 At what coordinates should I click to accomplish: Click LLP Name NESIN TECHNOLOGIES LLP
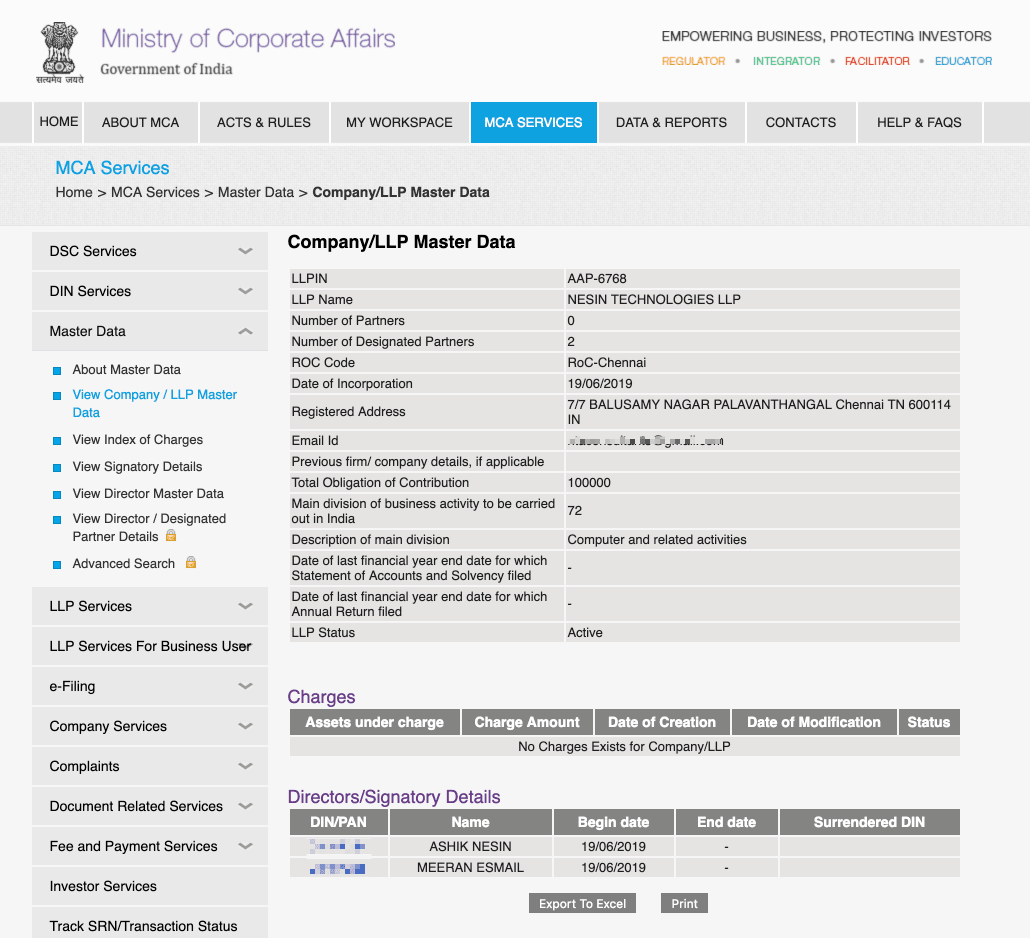654,300
